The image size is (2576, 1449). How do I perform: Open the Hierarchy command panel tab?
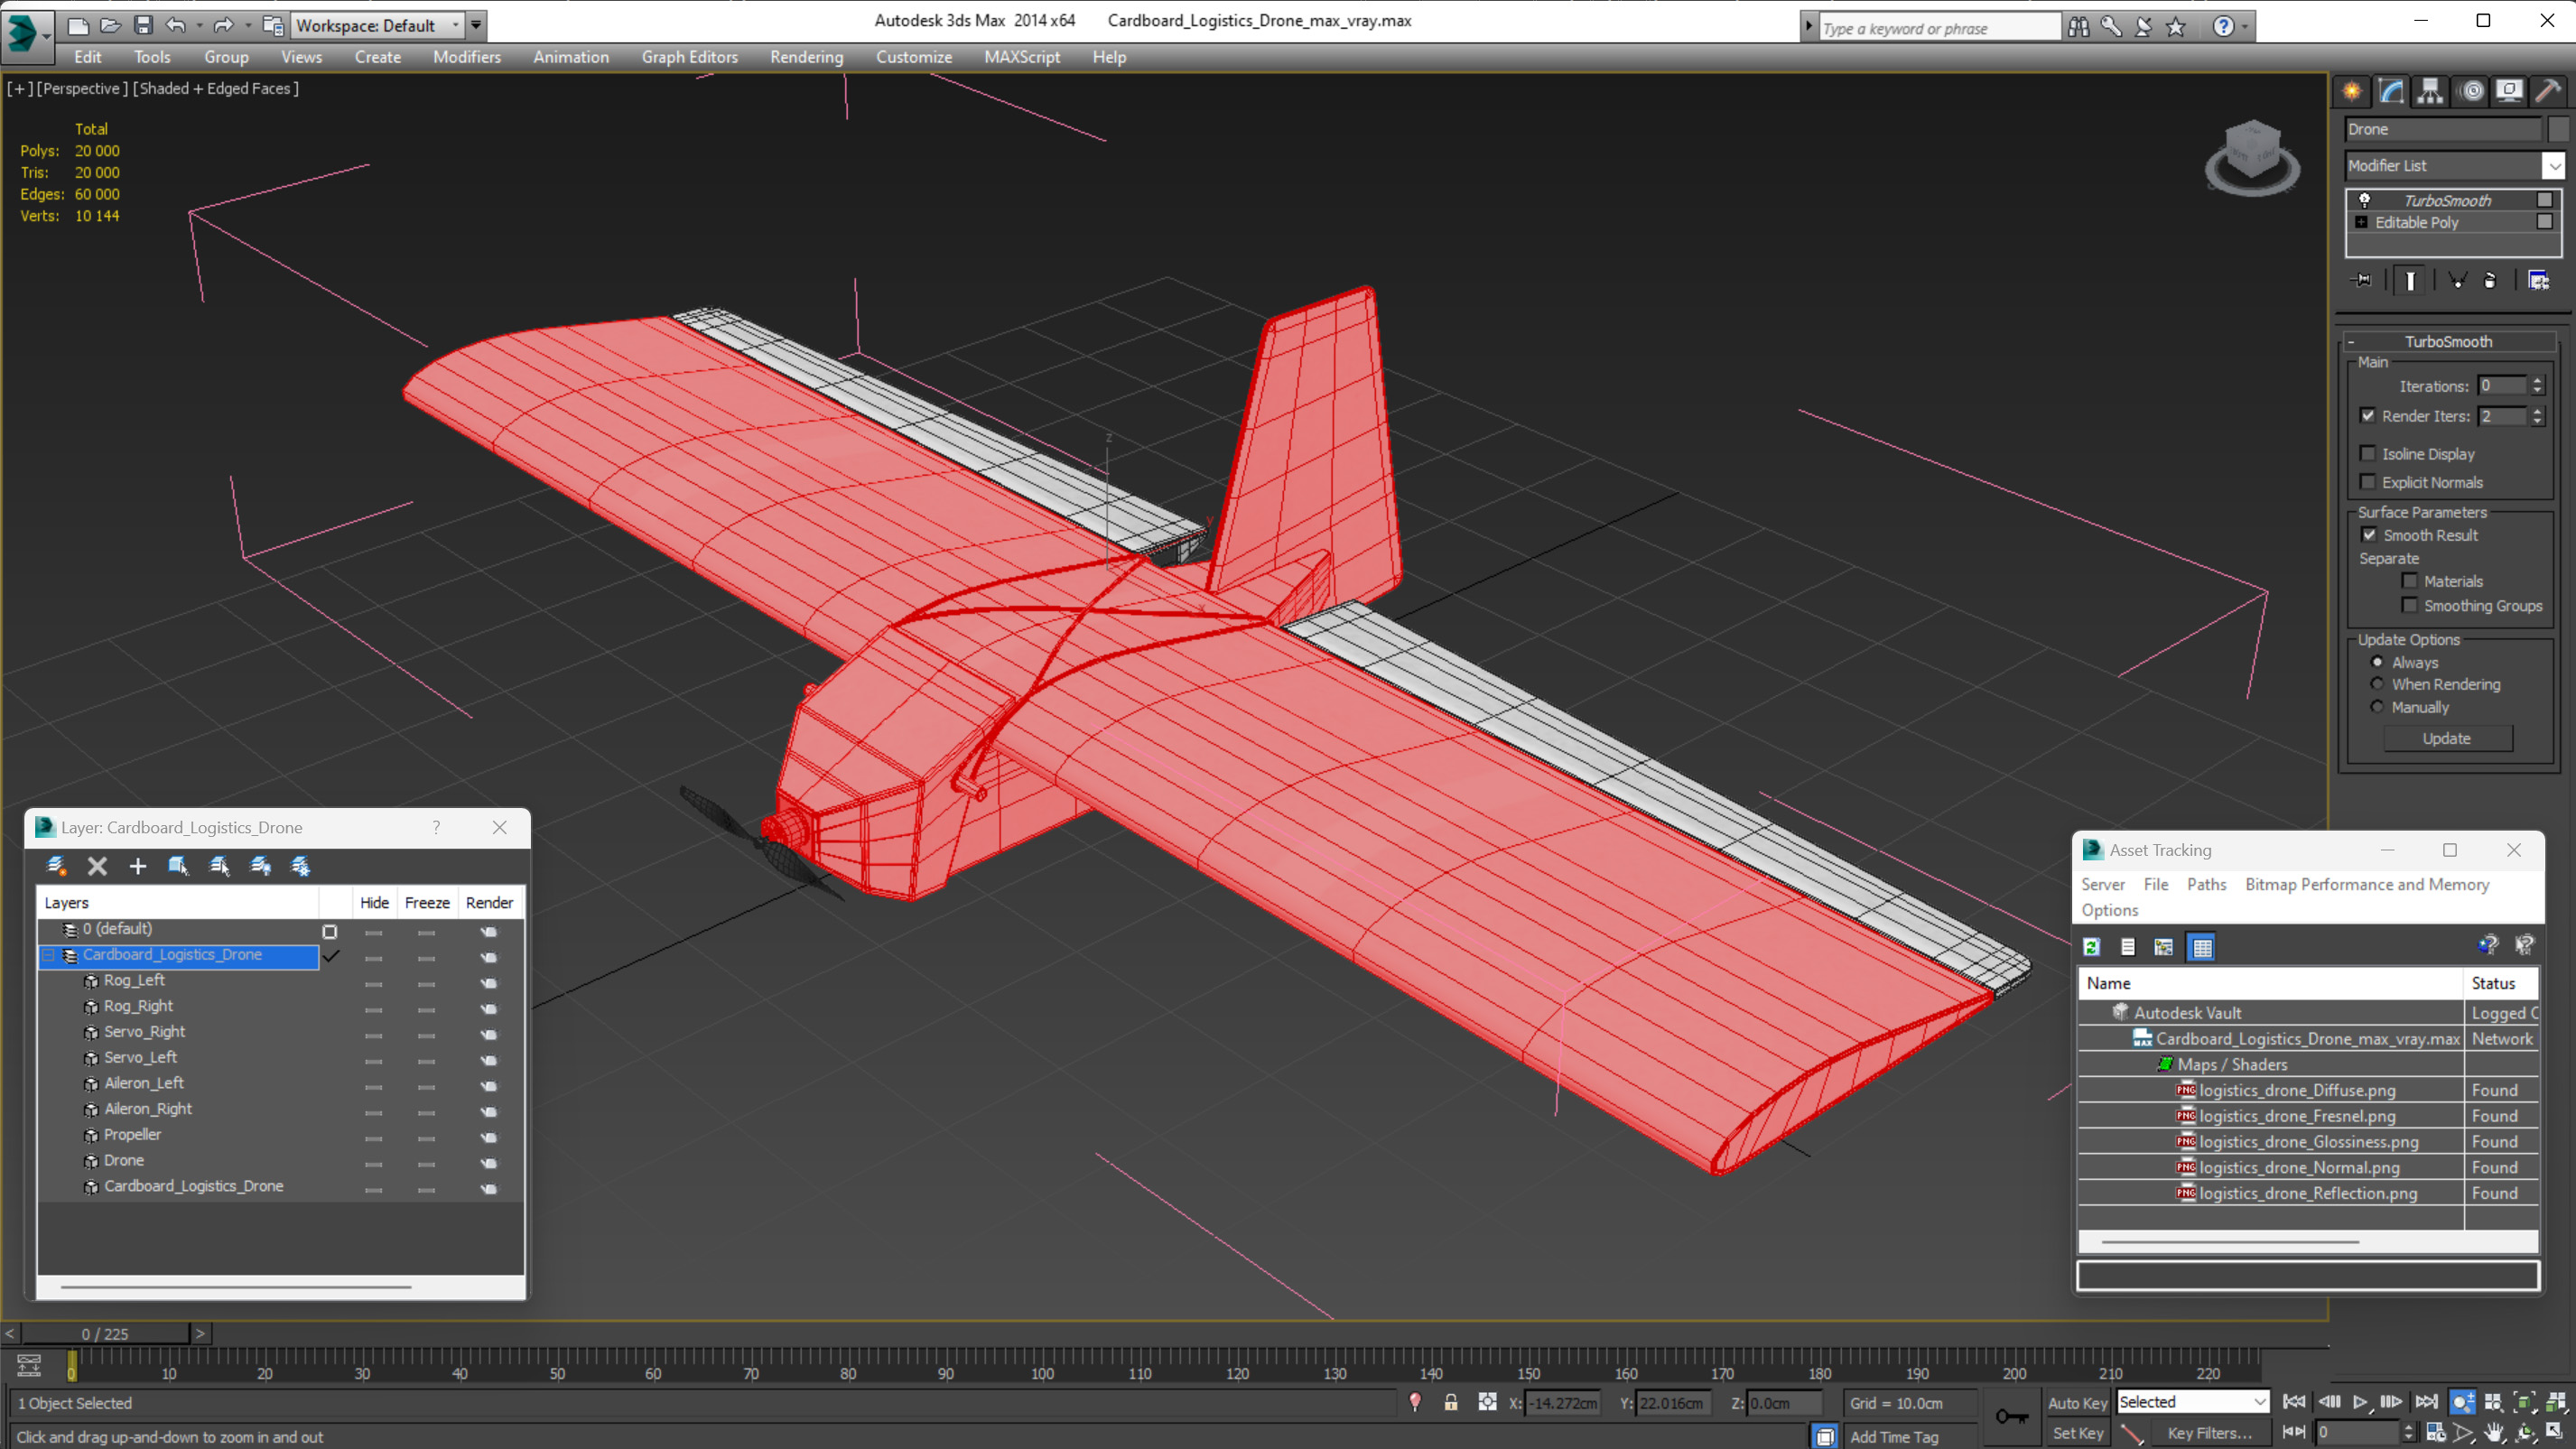[2430, 91]
